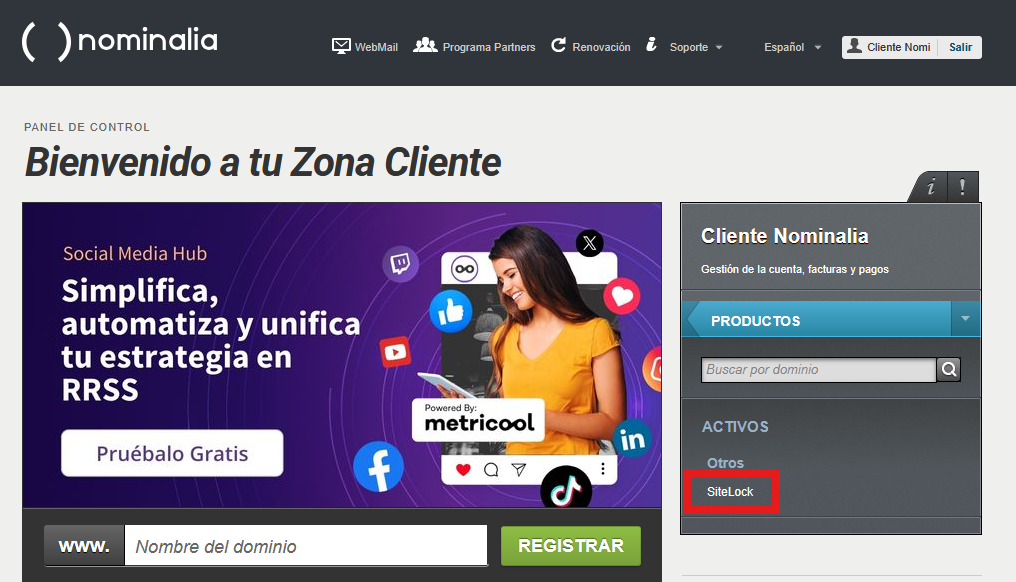Click the WebMail monitor icon
The height and width of the screenshot is (582, 1016).
[341, 46]
